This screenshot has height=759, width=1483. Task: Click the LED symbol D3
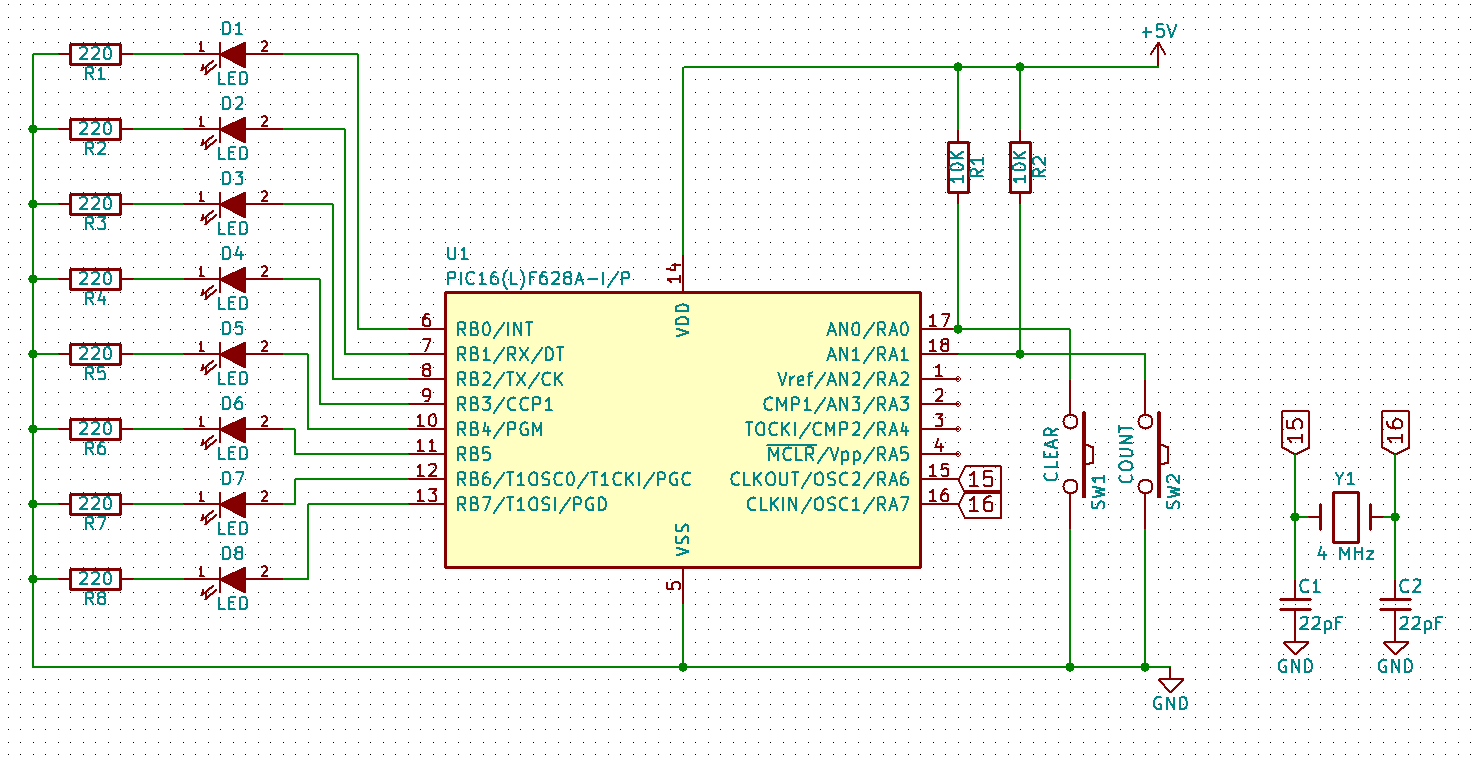click(232, 204)
